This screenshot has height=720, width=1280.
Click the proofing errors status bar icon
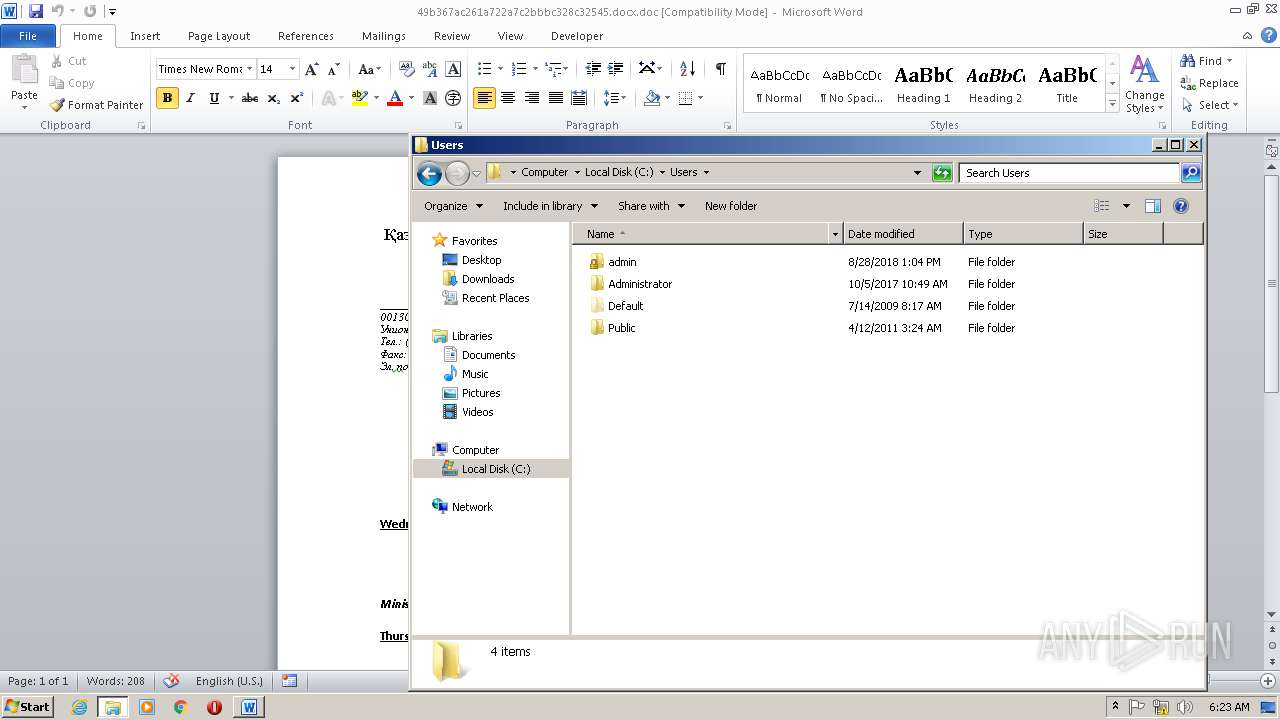click(x=171, y=681)
